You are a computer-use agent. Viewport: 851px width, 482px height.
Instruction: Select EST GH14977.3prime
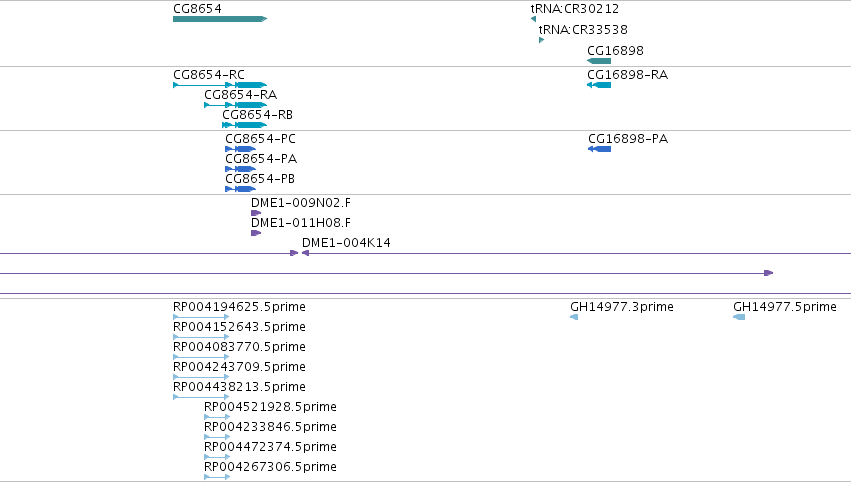622,307
